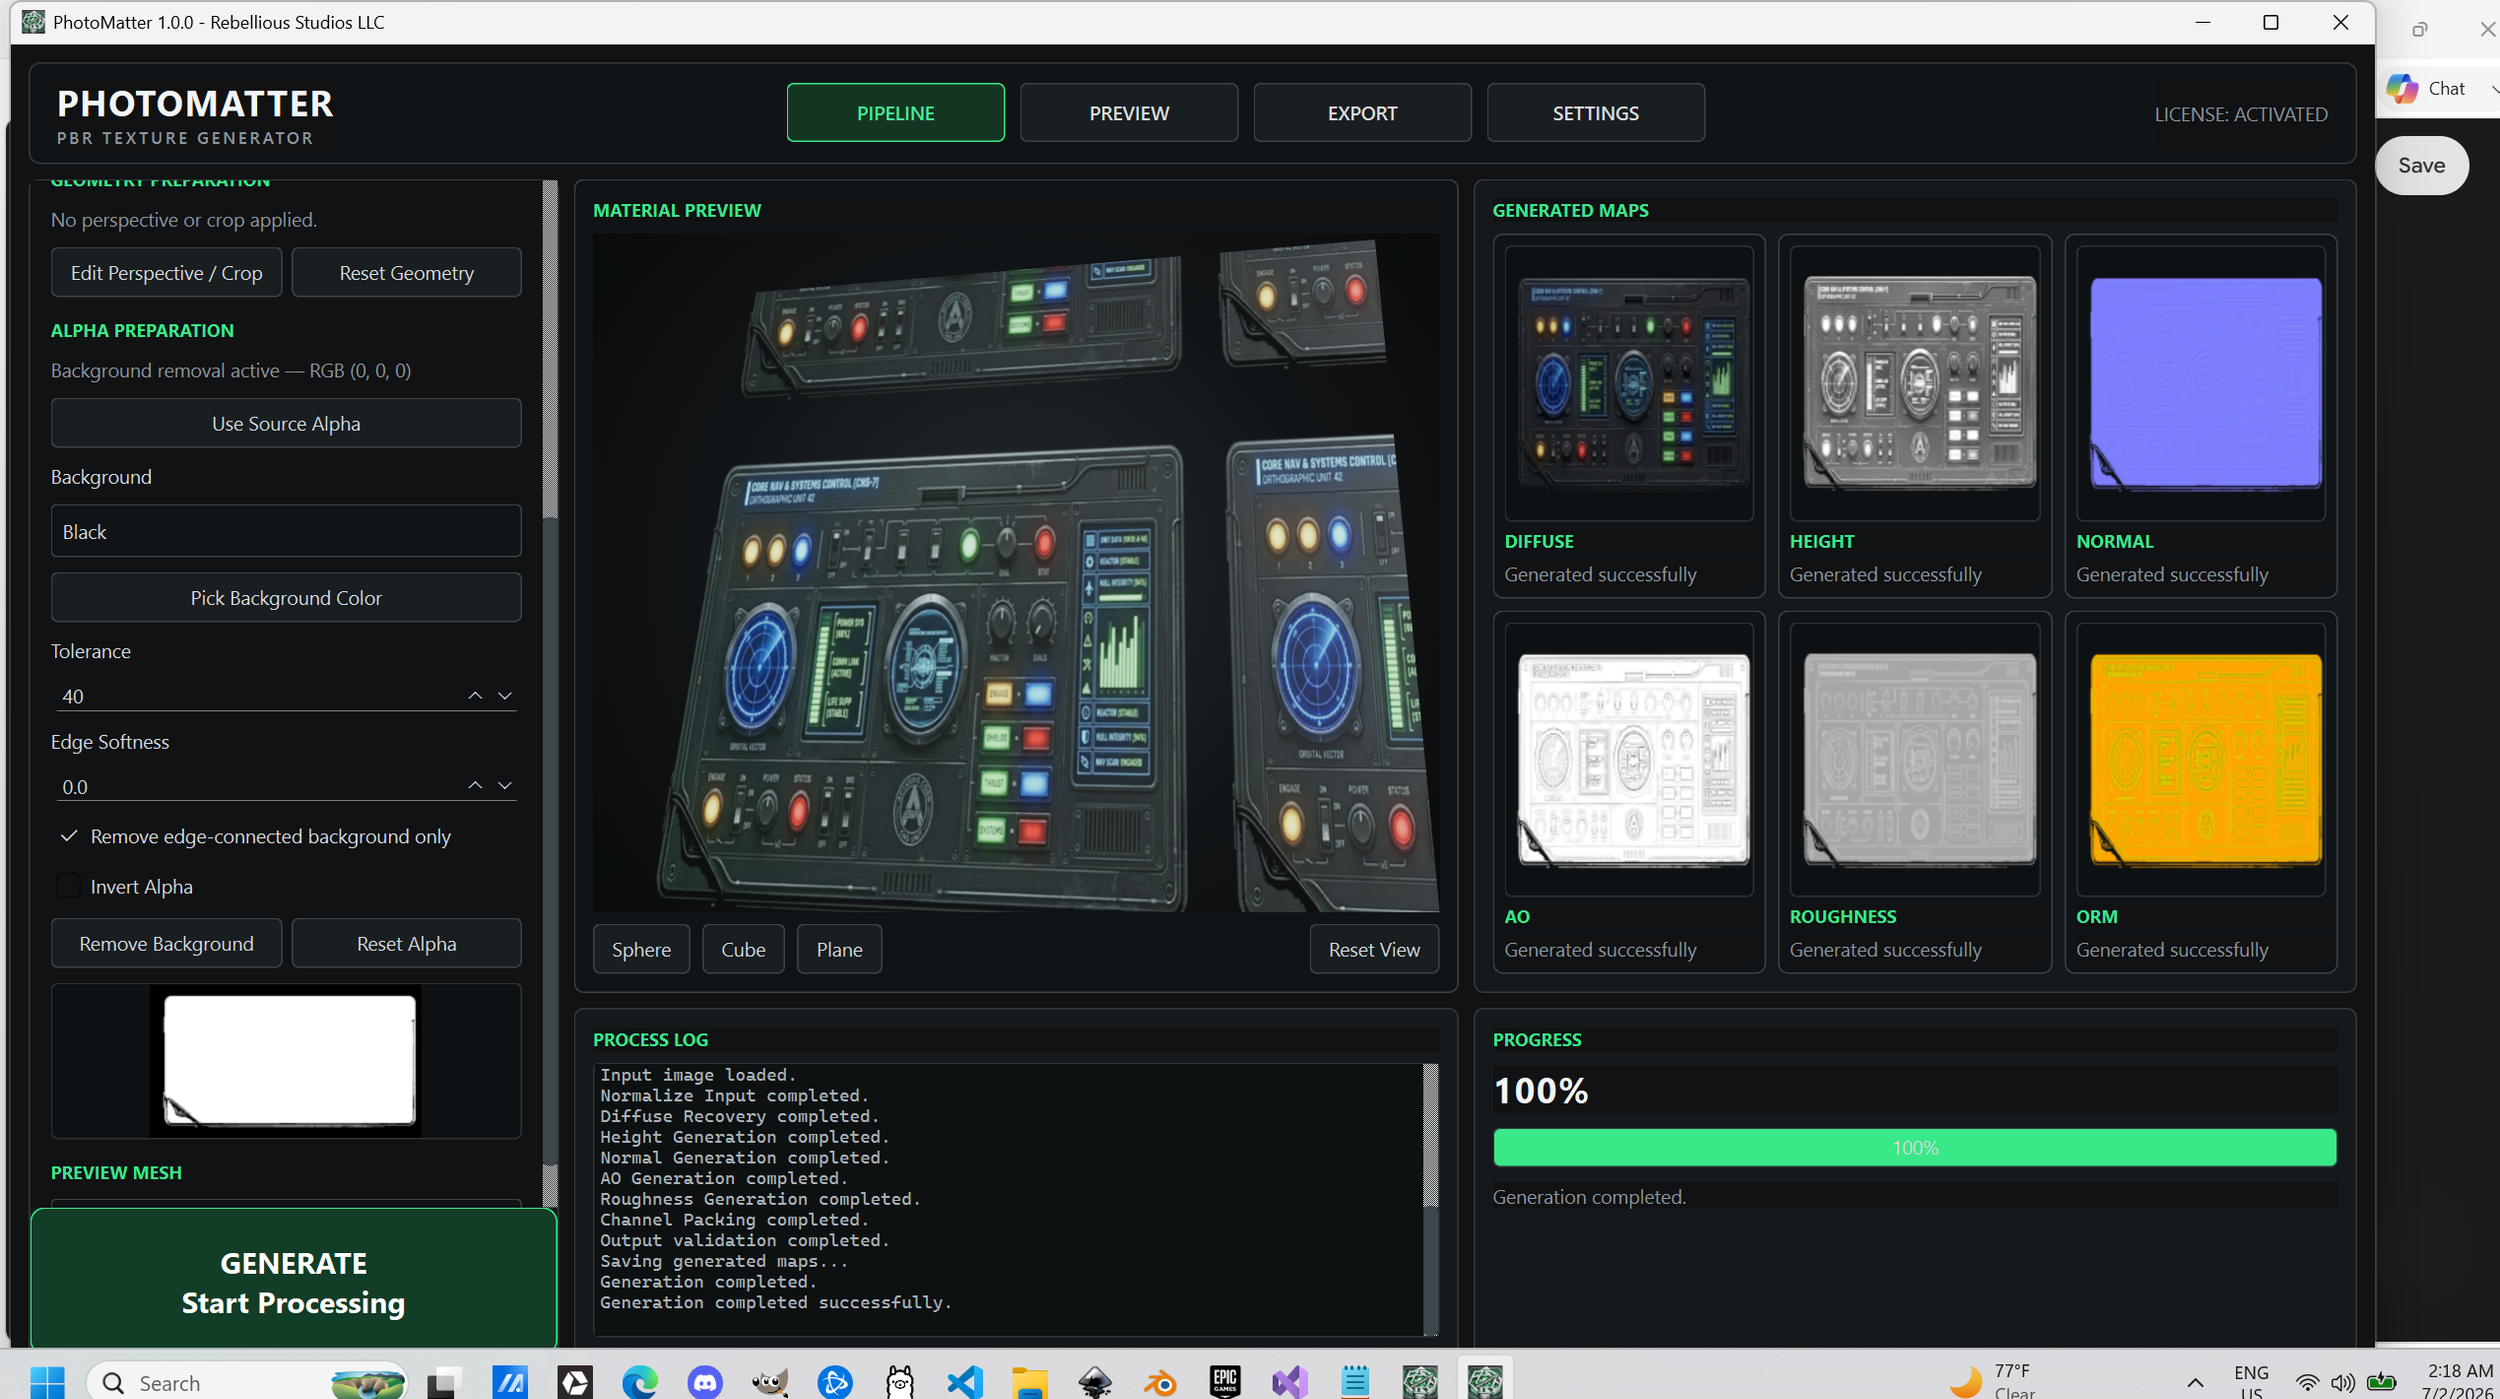Click the taskbar Search box

point(248,1382)
